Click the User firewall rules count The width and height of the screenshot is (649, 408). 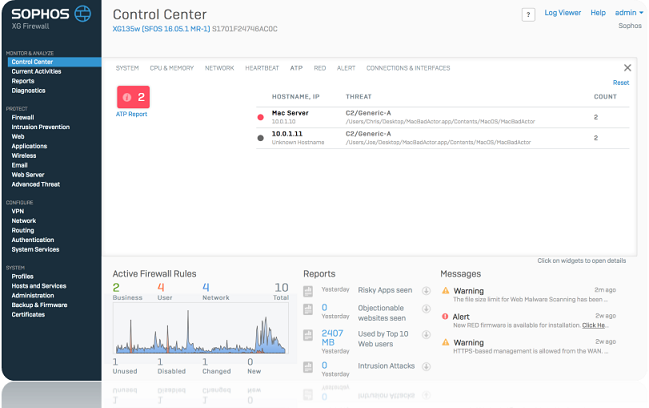coord(161,287)
